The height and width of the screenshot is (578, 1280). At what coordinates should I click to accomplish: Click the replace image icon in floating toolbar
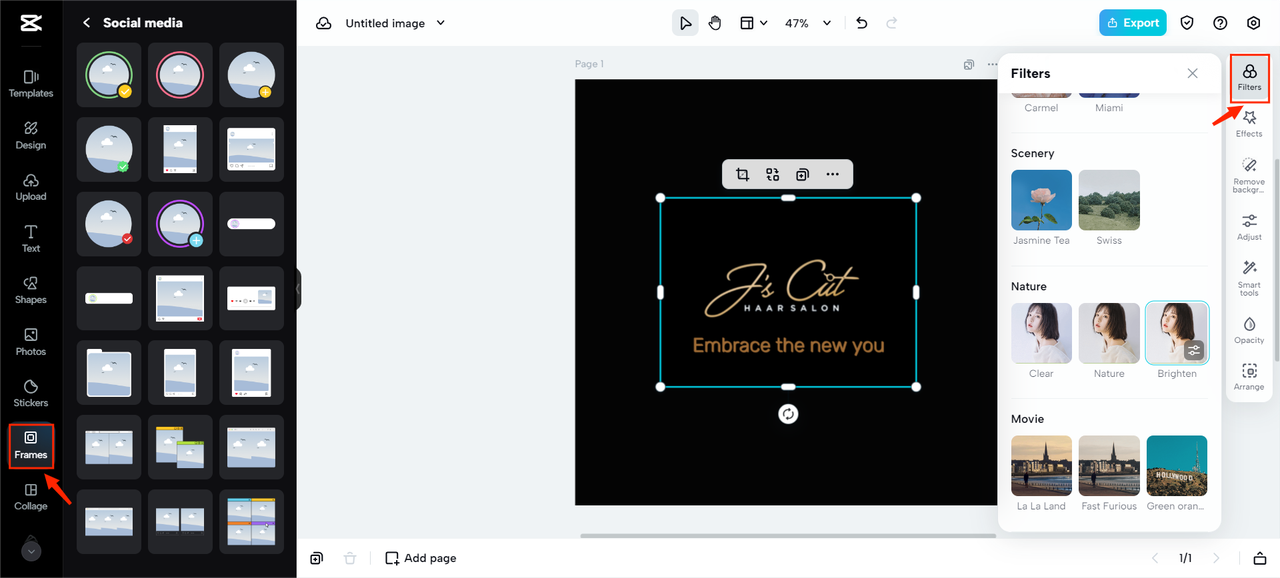pyautogui.click(x=772, y=174)
